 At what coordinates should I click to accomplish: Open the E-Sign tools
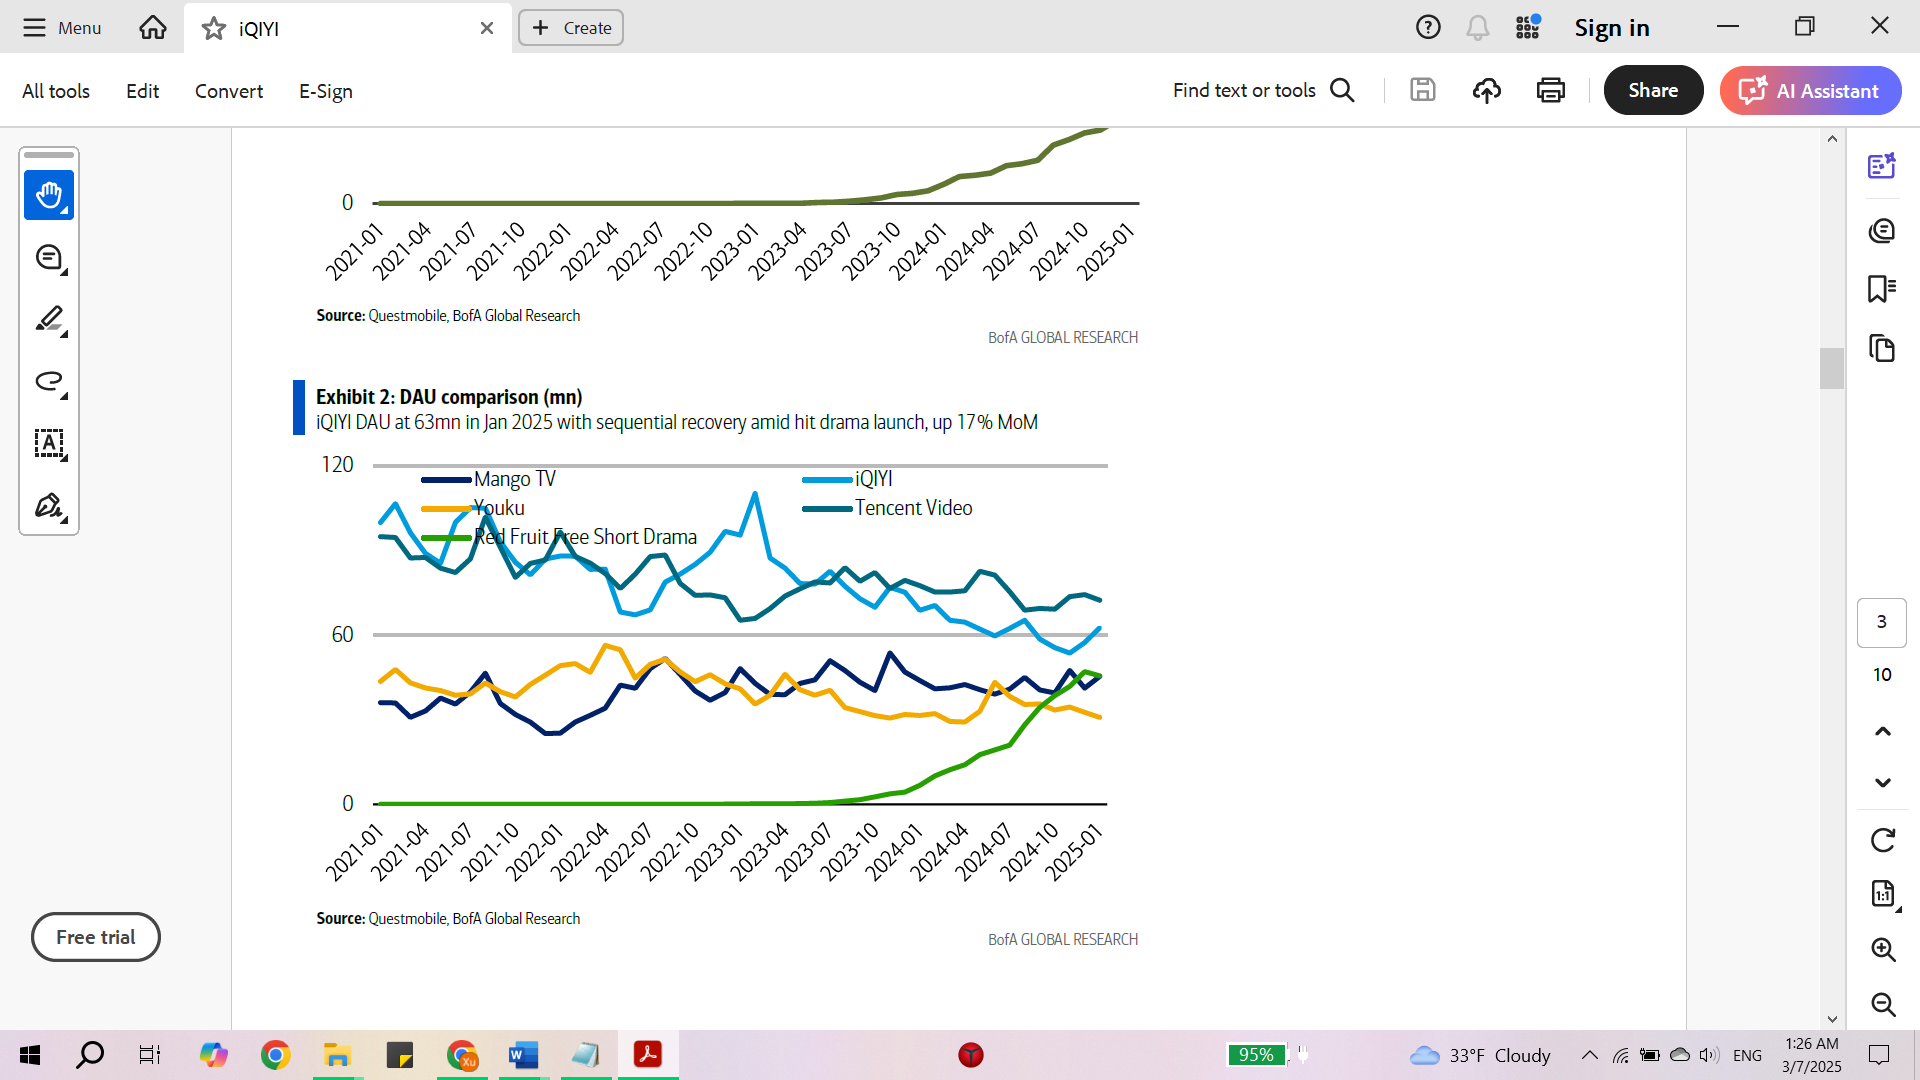(326, 91)
